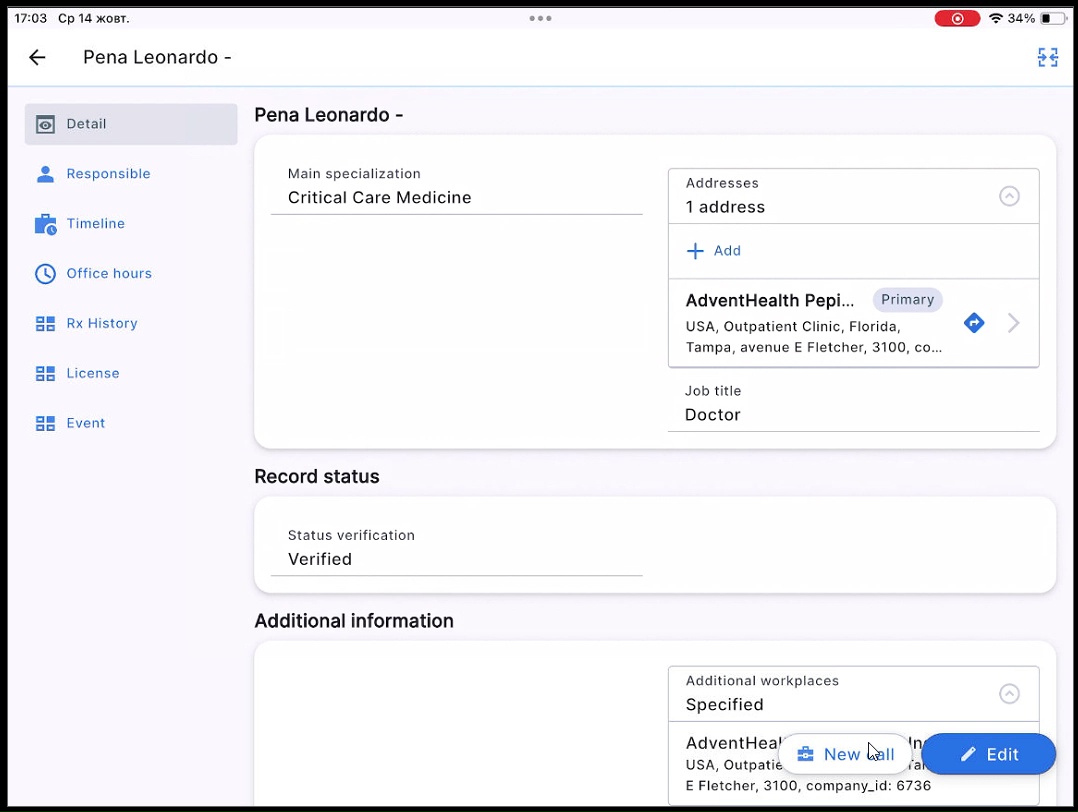
Task: Click the 'Record status' heading
Action: click(x=317, y=476)
